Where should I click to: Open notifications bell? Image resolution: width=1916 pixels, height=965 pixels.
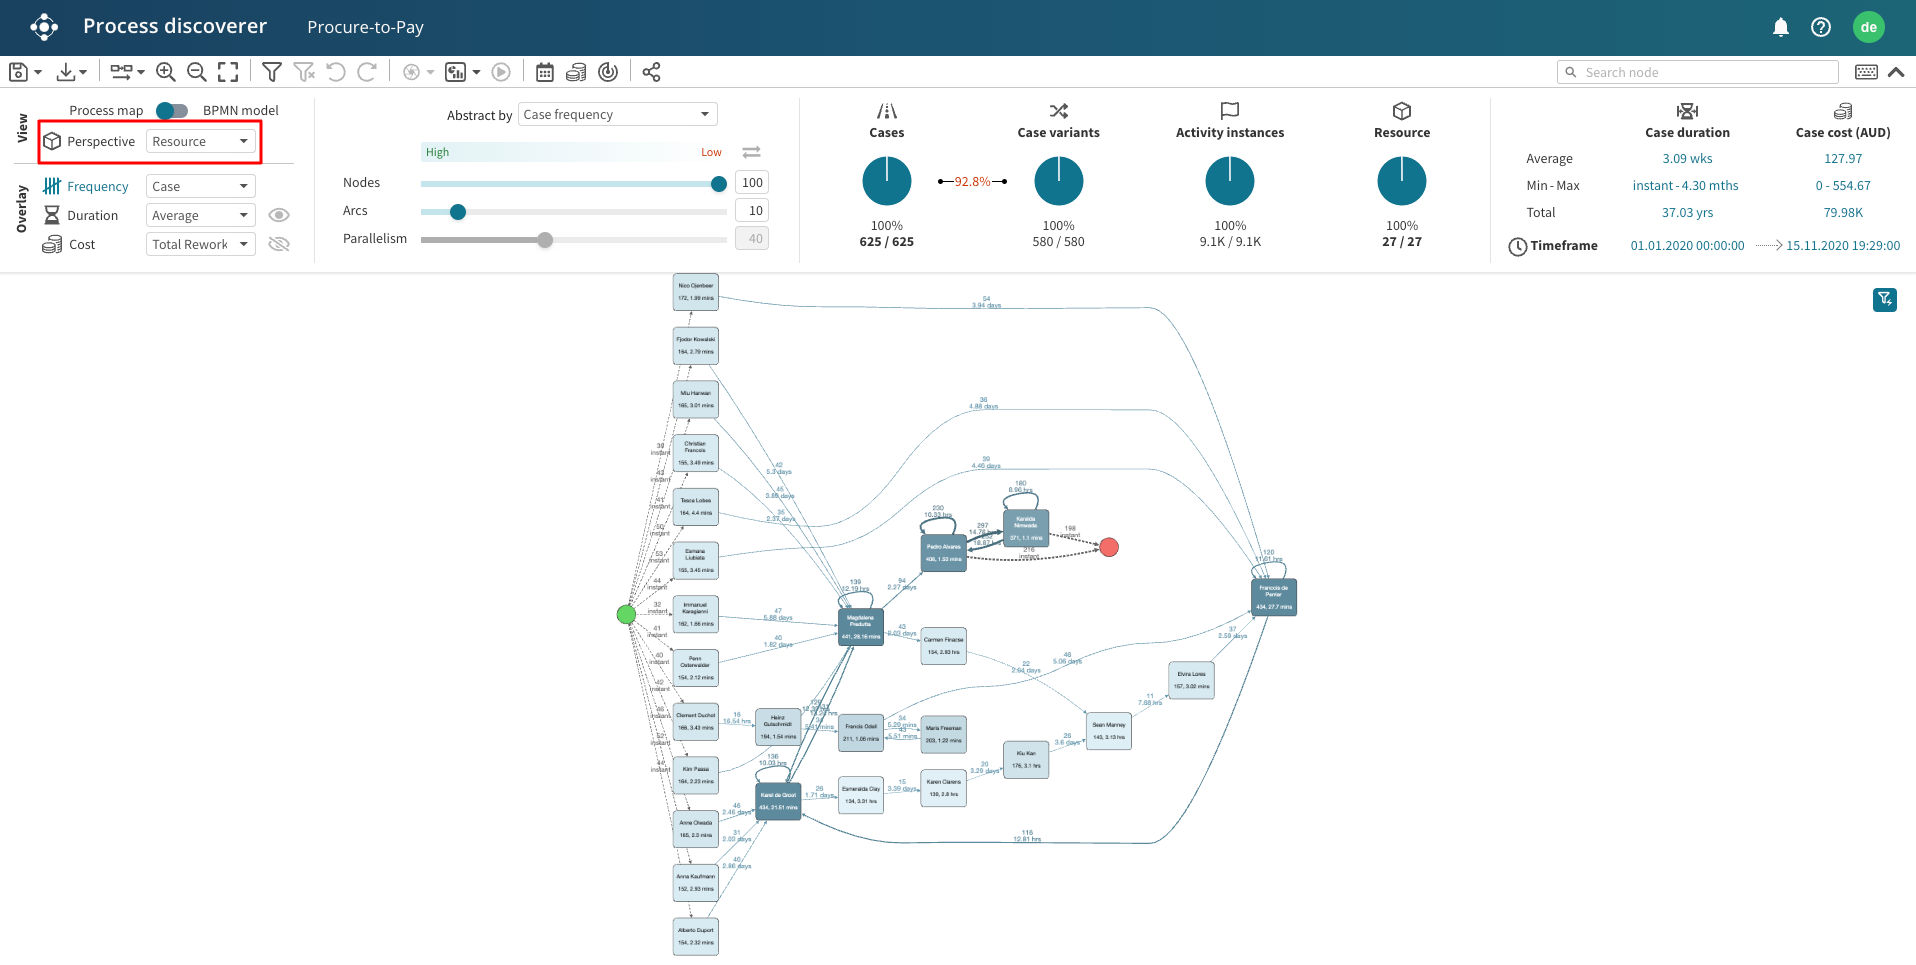pos(1780,27)
